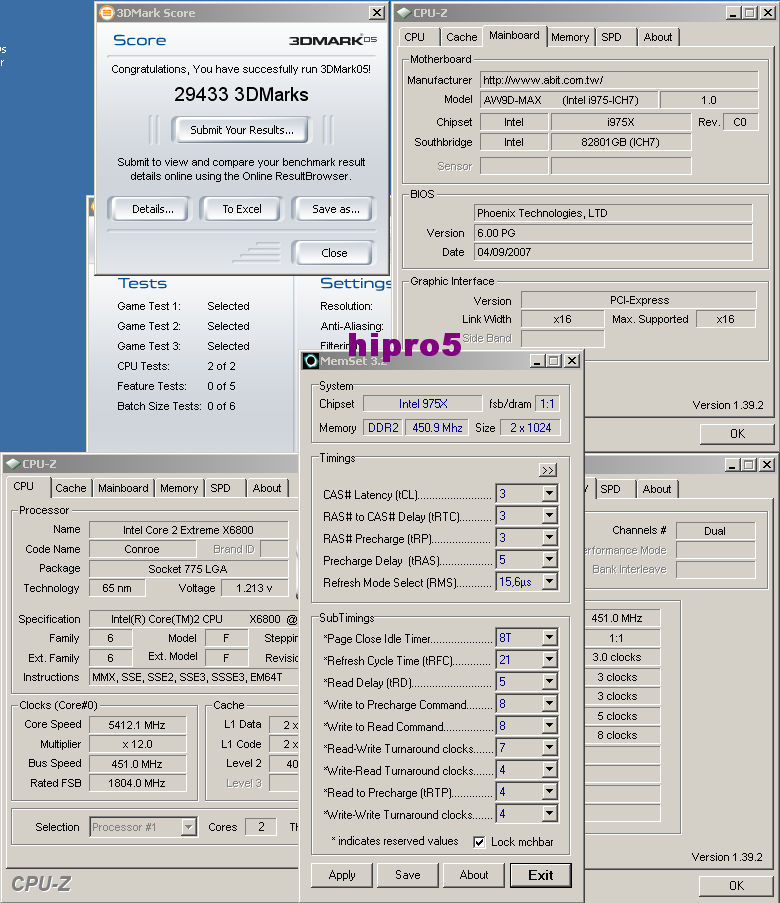Screen dimensions: 780x903
Task: Click the CPU-Z icon in top-right window title
Action: pos(404,13)
